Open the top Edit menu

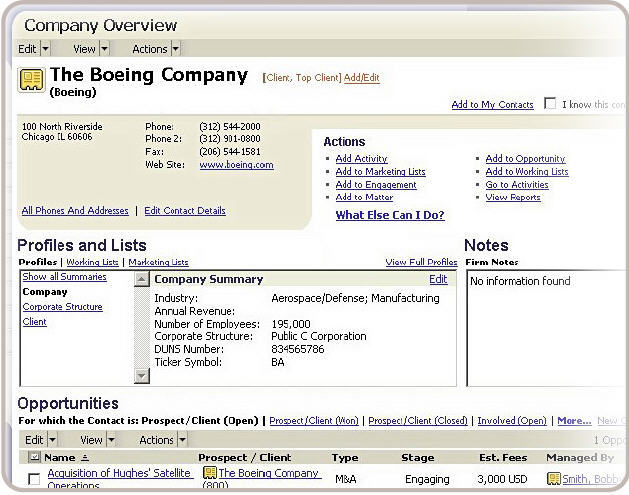[27, 49]
